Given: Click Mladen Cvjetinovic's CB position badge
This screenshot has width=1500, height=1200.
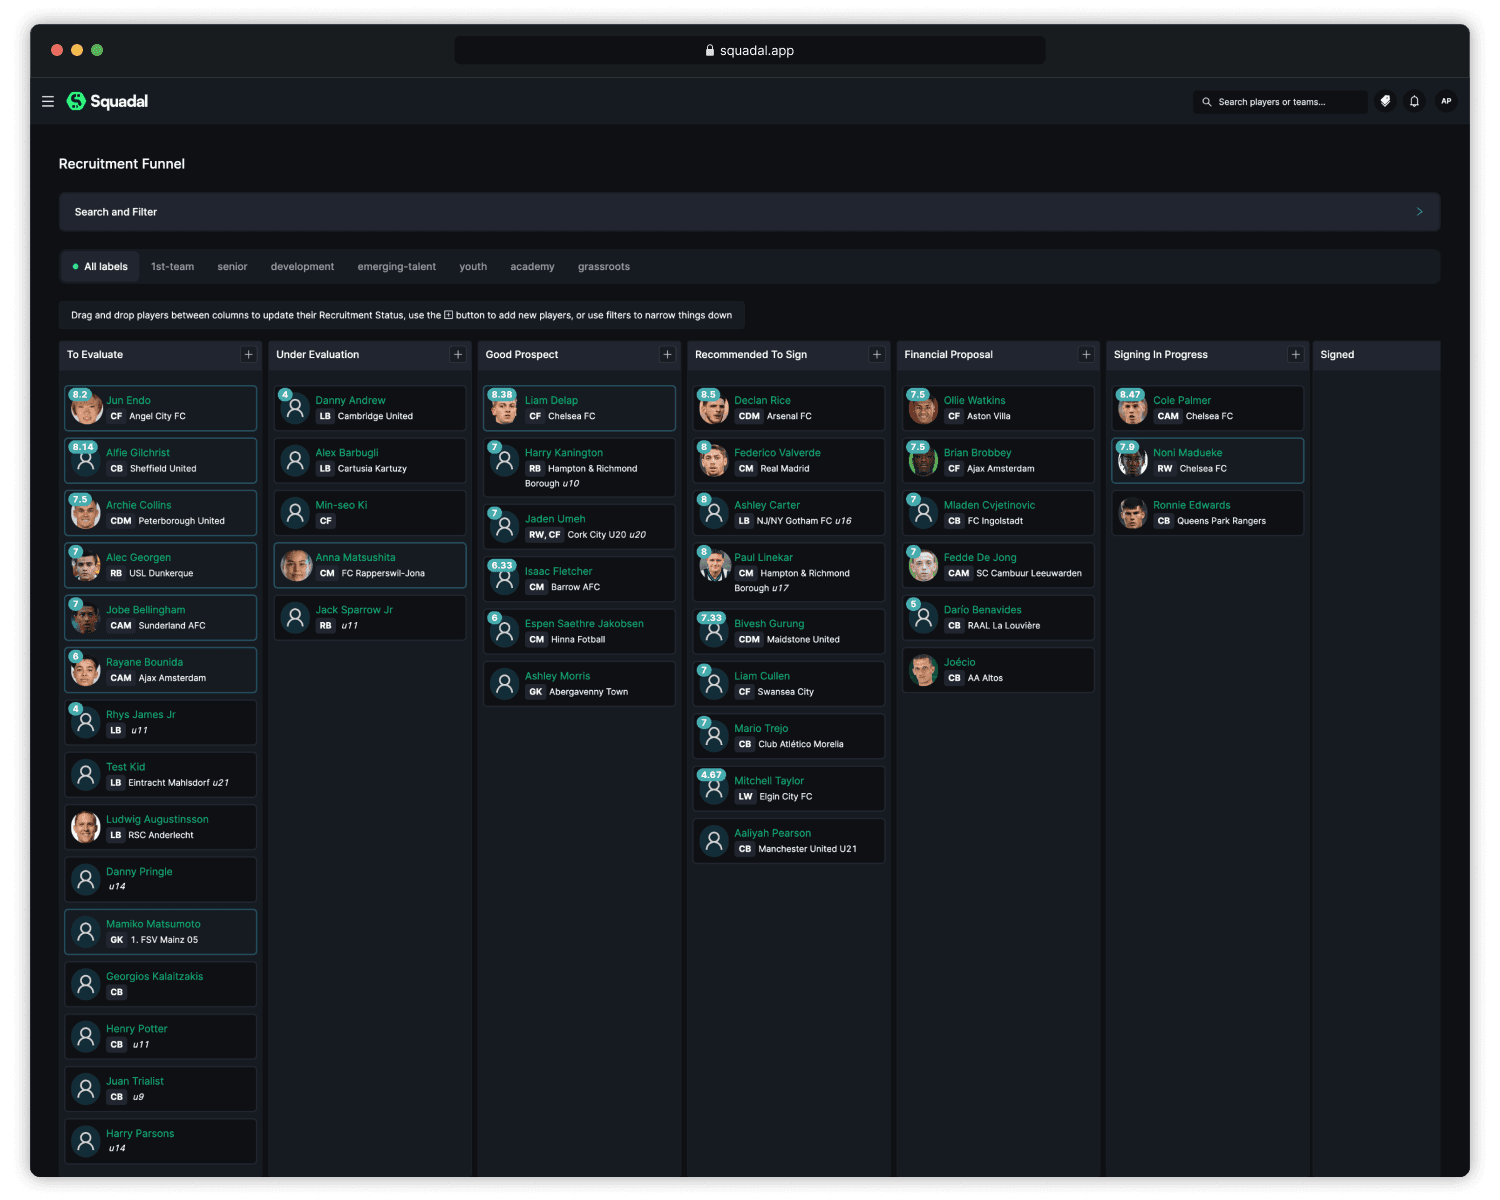Looking at the screenshot, I should (x=954, y=521).
